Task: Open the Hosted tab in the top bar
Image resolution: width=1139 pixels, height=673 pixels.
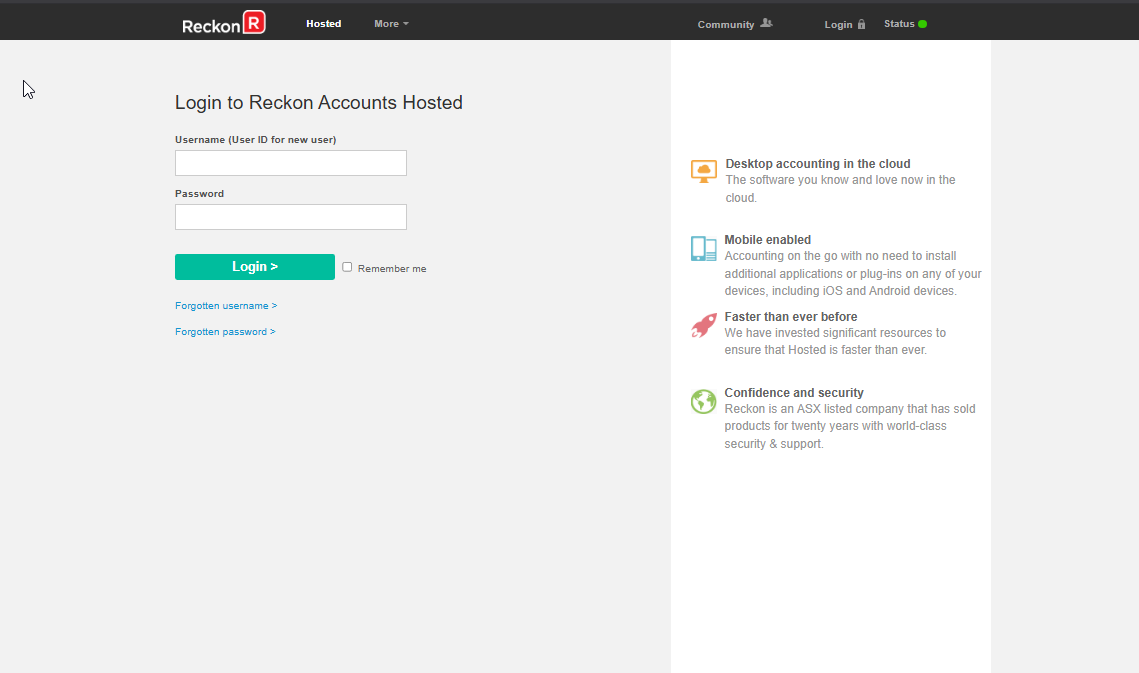Action: [x=323, y=24]
